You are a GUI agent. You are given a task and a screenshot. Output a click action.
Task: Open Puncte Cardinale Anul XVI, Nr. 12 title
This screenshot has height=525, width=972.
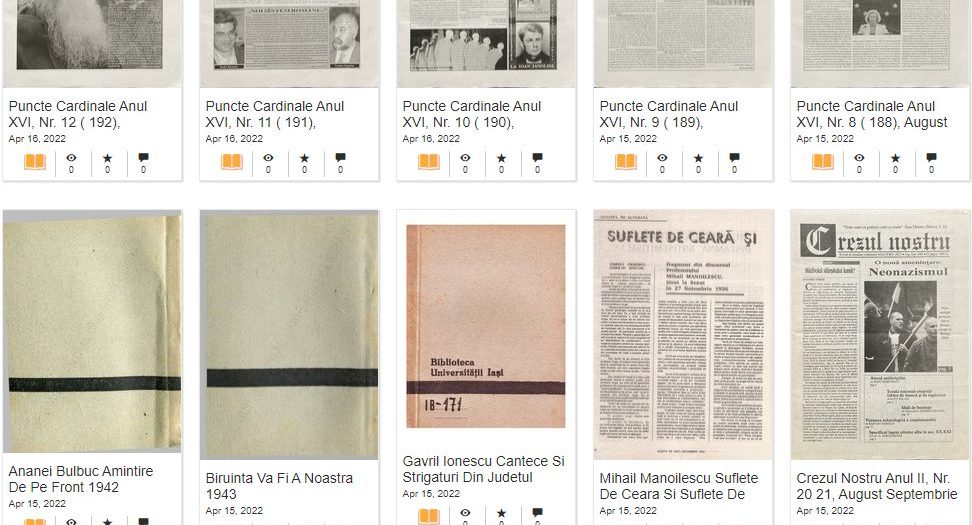click(78, 114)
